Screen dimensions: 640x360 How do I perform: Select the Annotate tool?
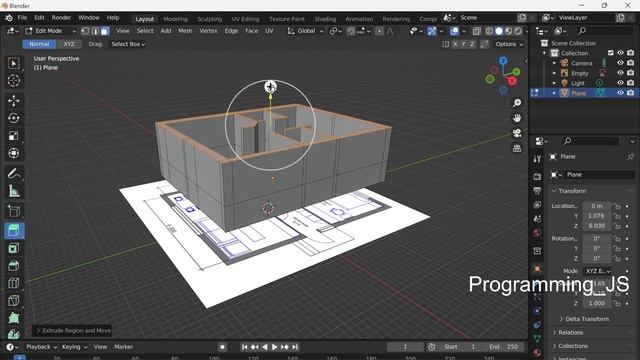pos(14,173)
